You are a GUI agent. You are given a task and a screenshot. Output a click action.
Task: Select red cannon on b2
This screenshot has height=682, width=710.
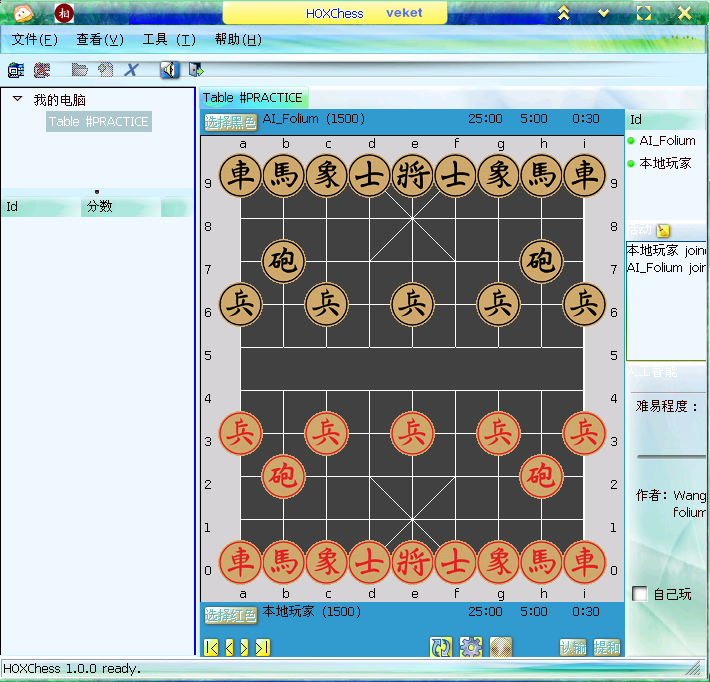coord(283,476)
